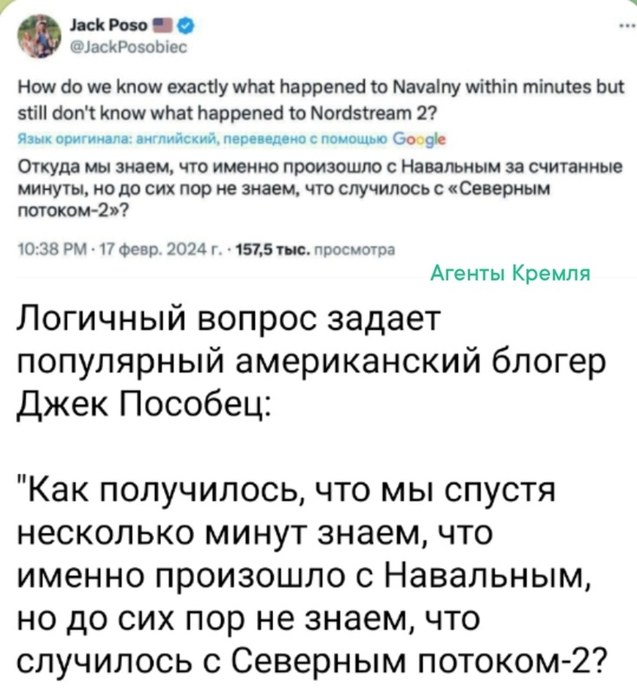The width and height of the screenshot is (637, 699).
Task: Click the 17 февр. 2024 г. date
Action: click(x=116, y=250)
